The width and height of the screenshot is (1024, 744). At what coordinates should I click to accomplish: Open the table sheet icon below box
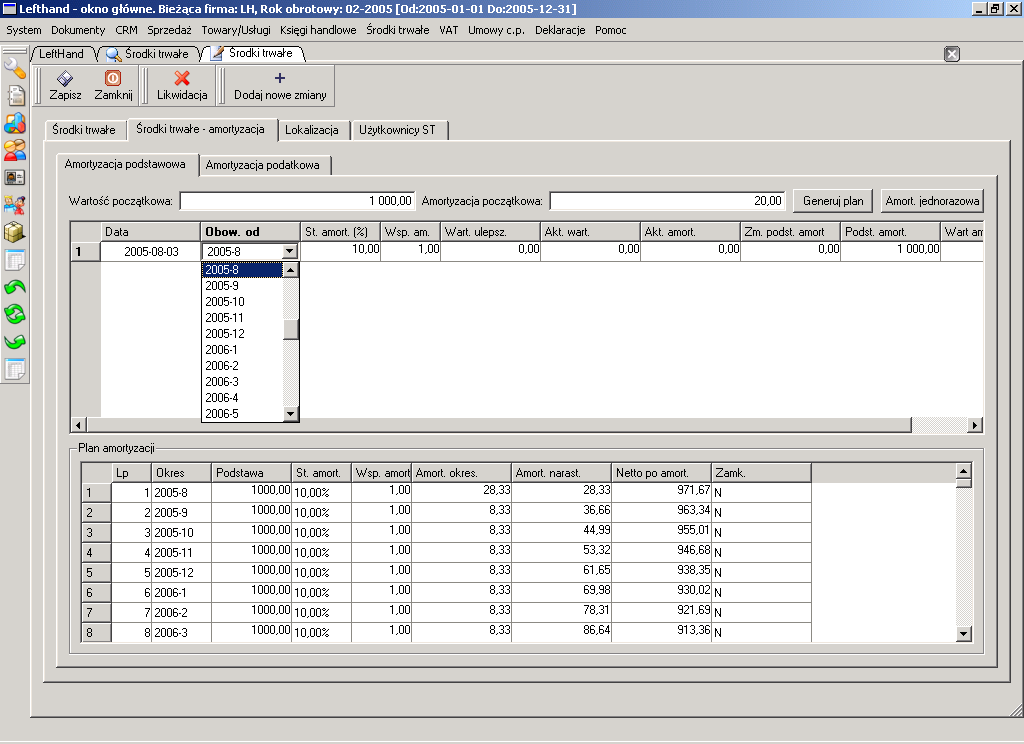(x=14, y=260)
